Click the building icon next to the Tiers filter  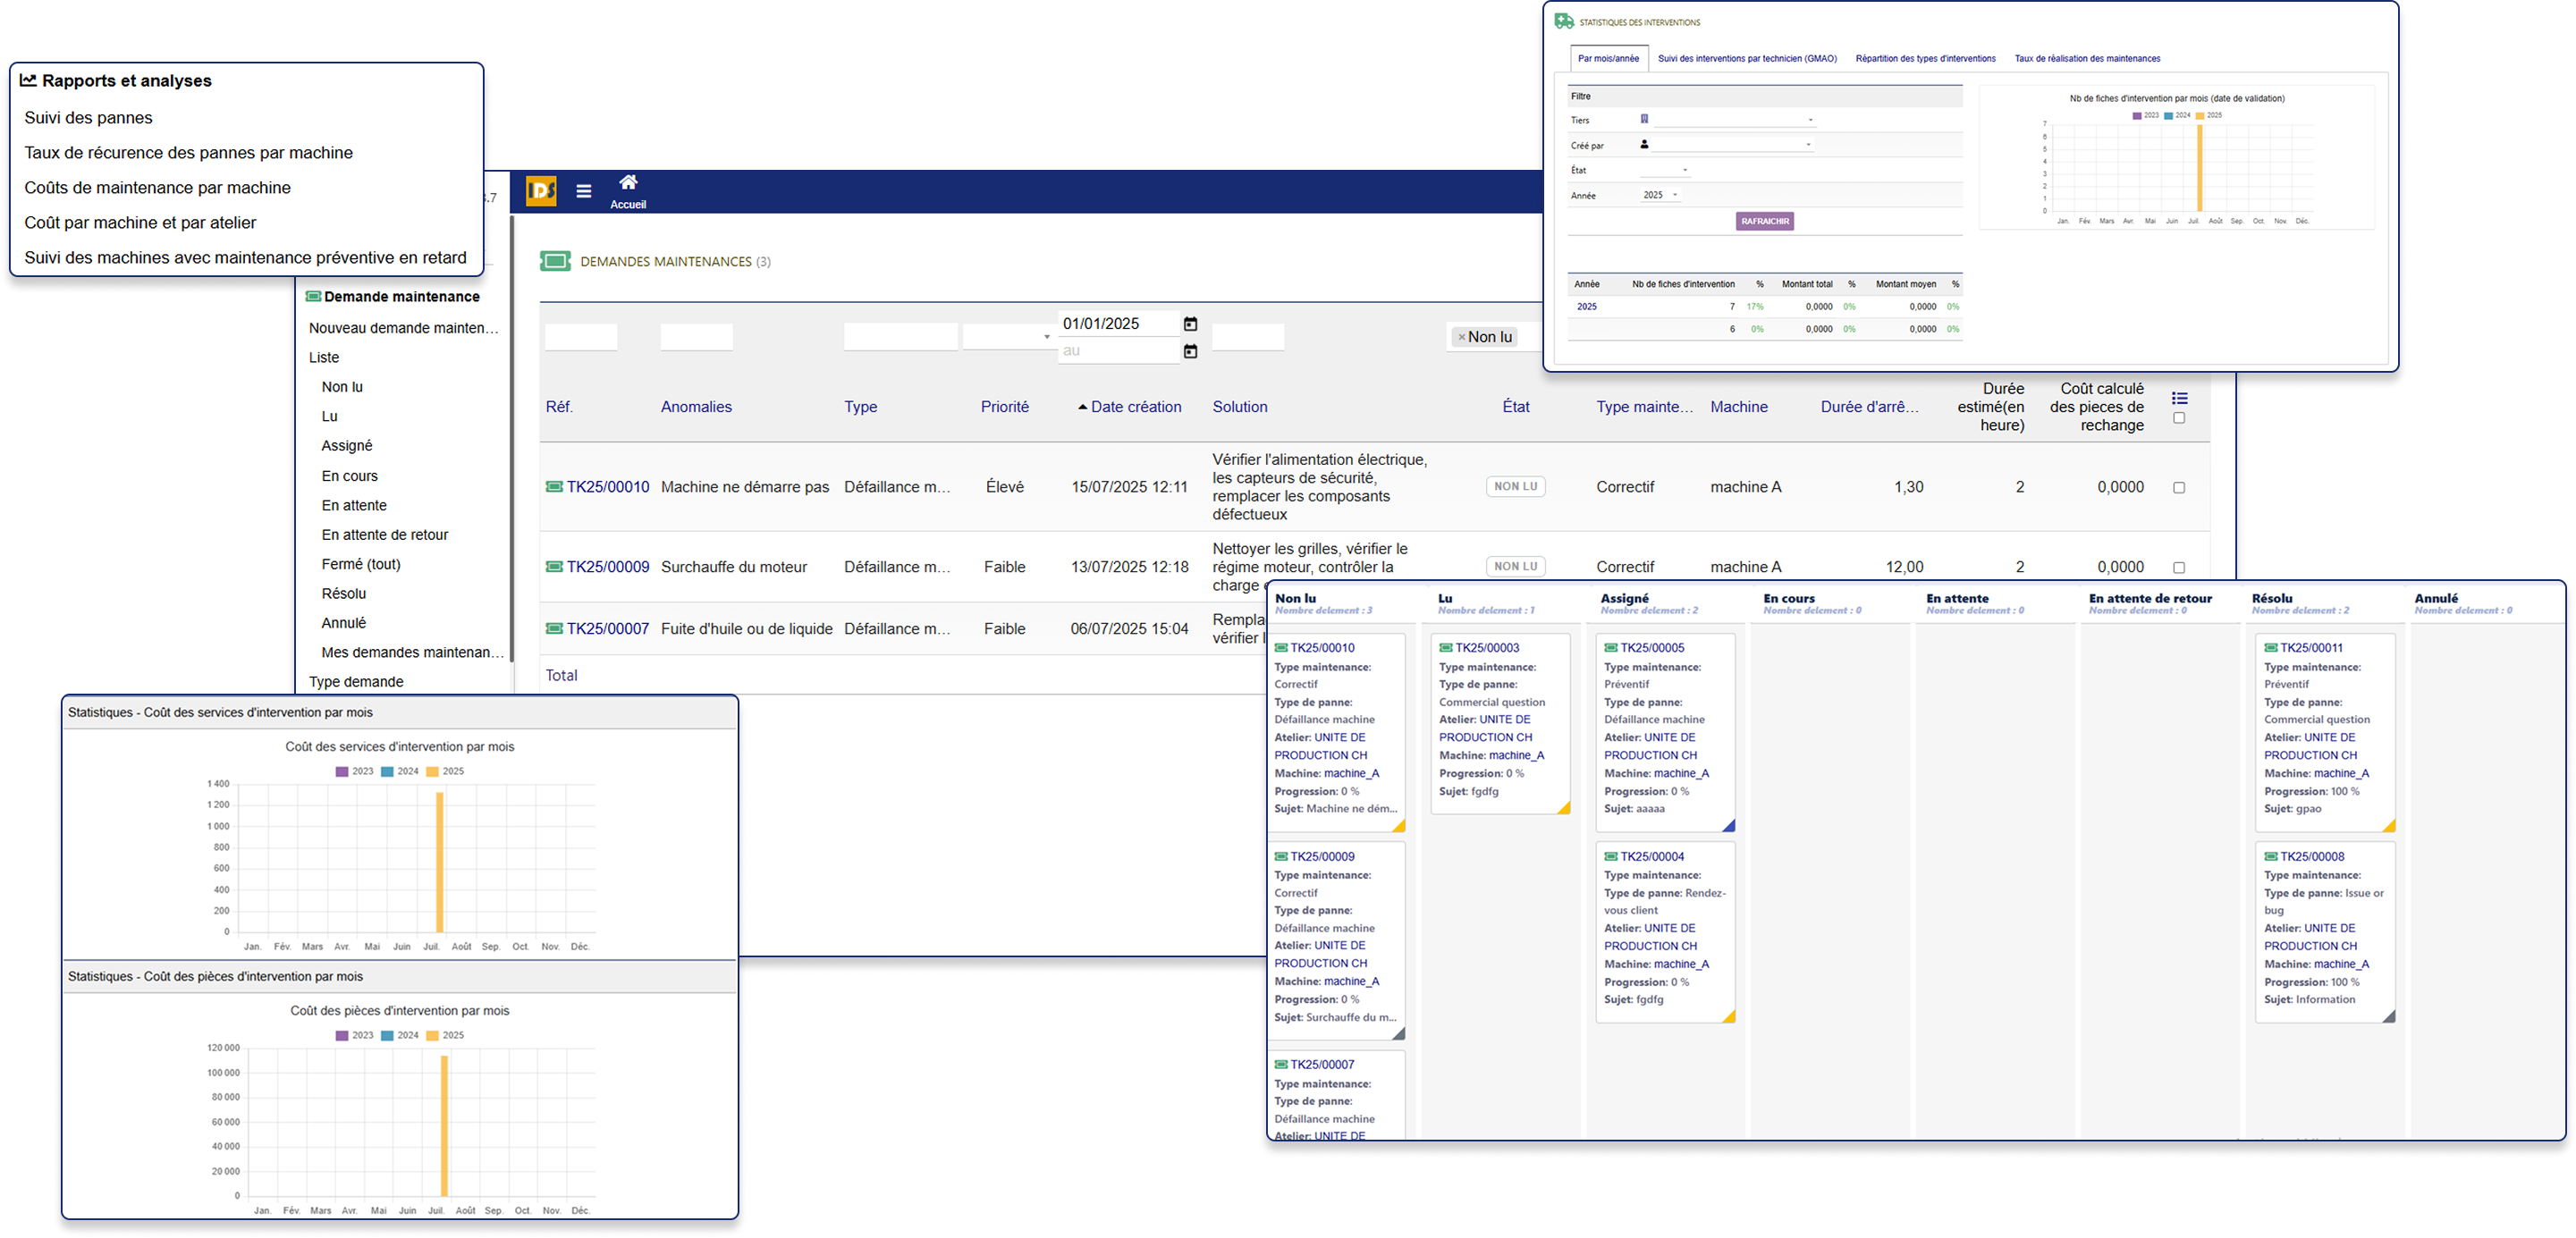[x=1644, y=118]
